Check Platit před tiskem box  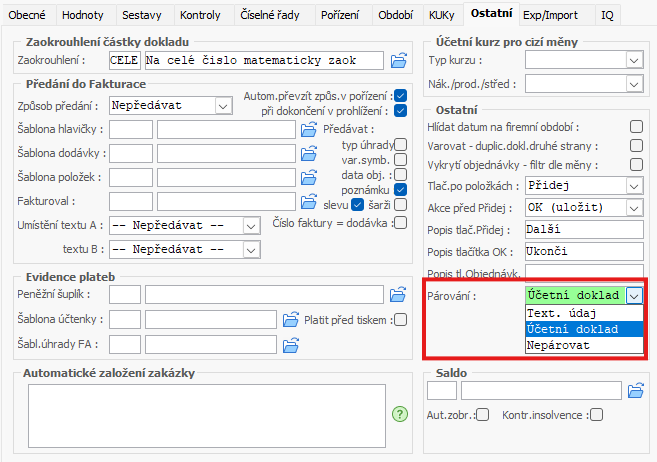[401, 320]
